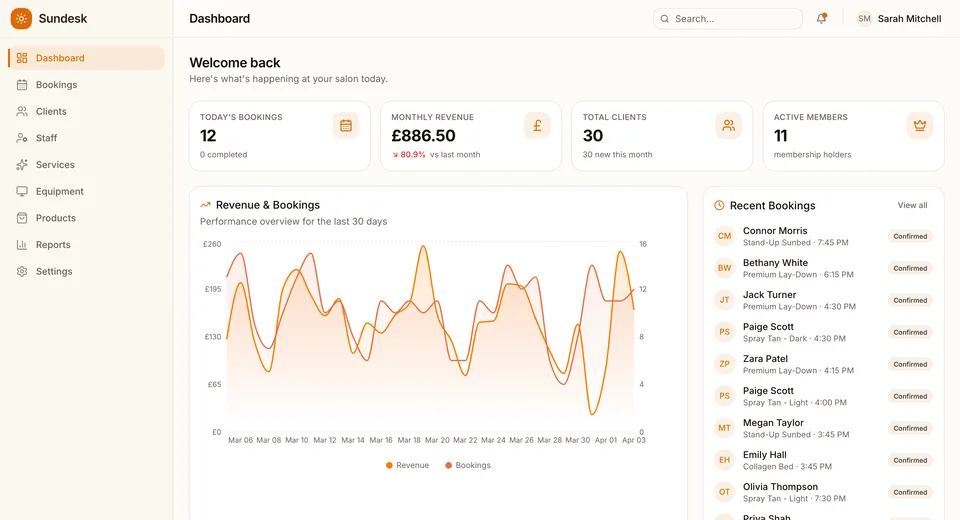Open Products from the sidebar
This screenshot has width=960, height=520.
86,218
